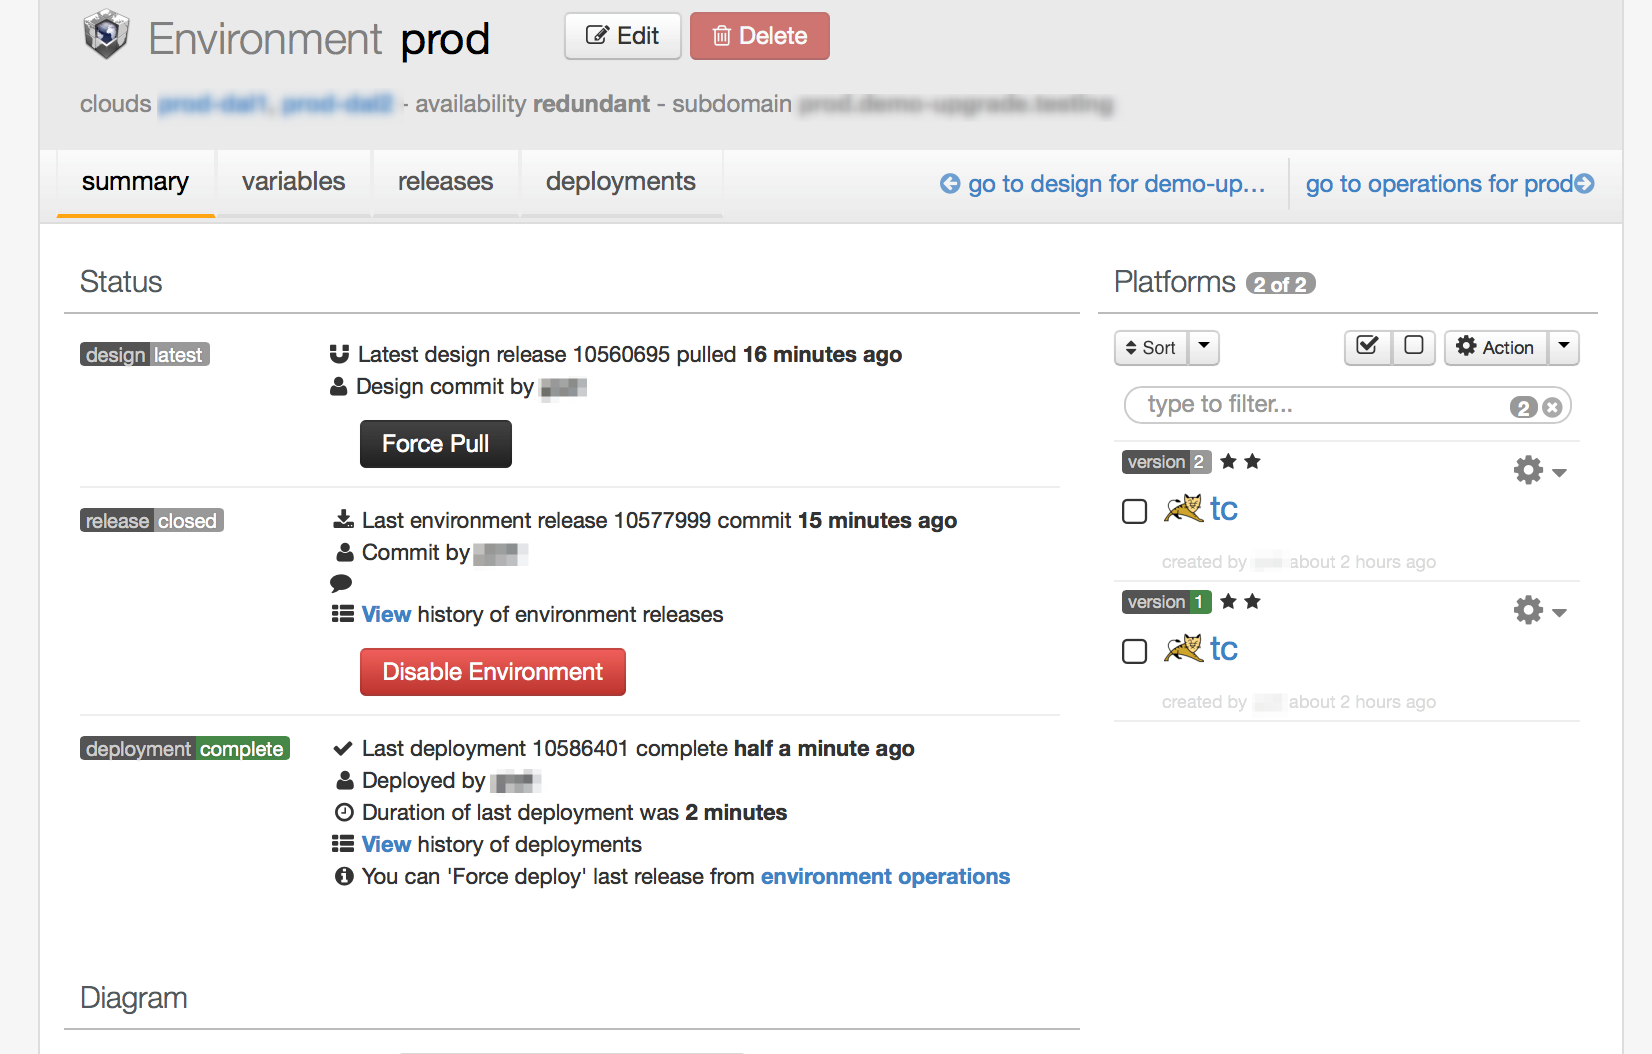Image resolution: width=1652 pixels, height=1054 pixels.
Task: Expand the Sort dropdown arrow
Action: click(1203, 347)
